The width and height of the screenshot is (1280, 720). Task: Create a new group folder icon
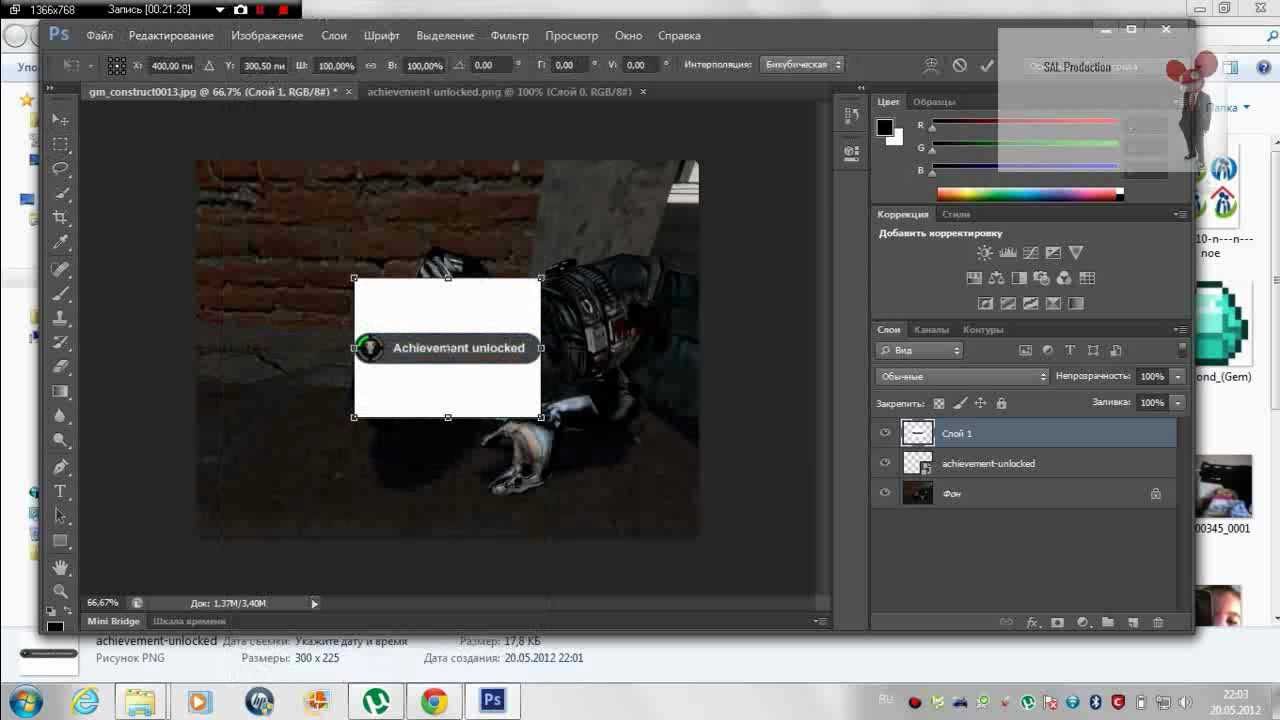pyautogui.click(x=1108, y=622)
